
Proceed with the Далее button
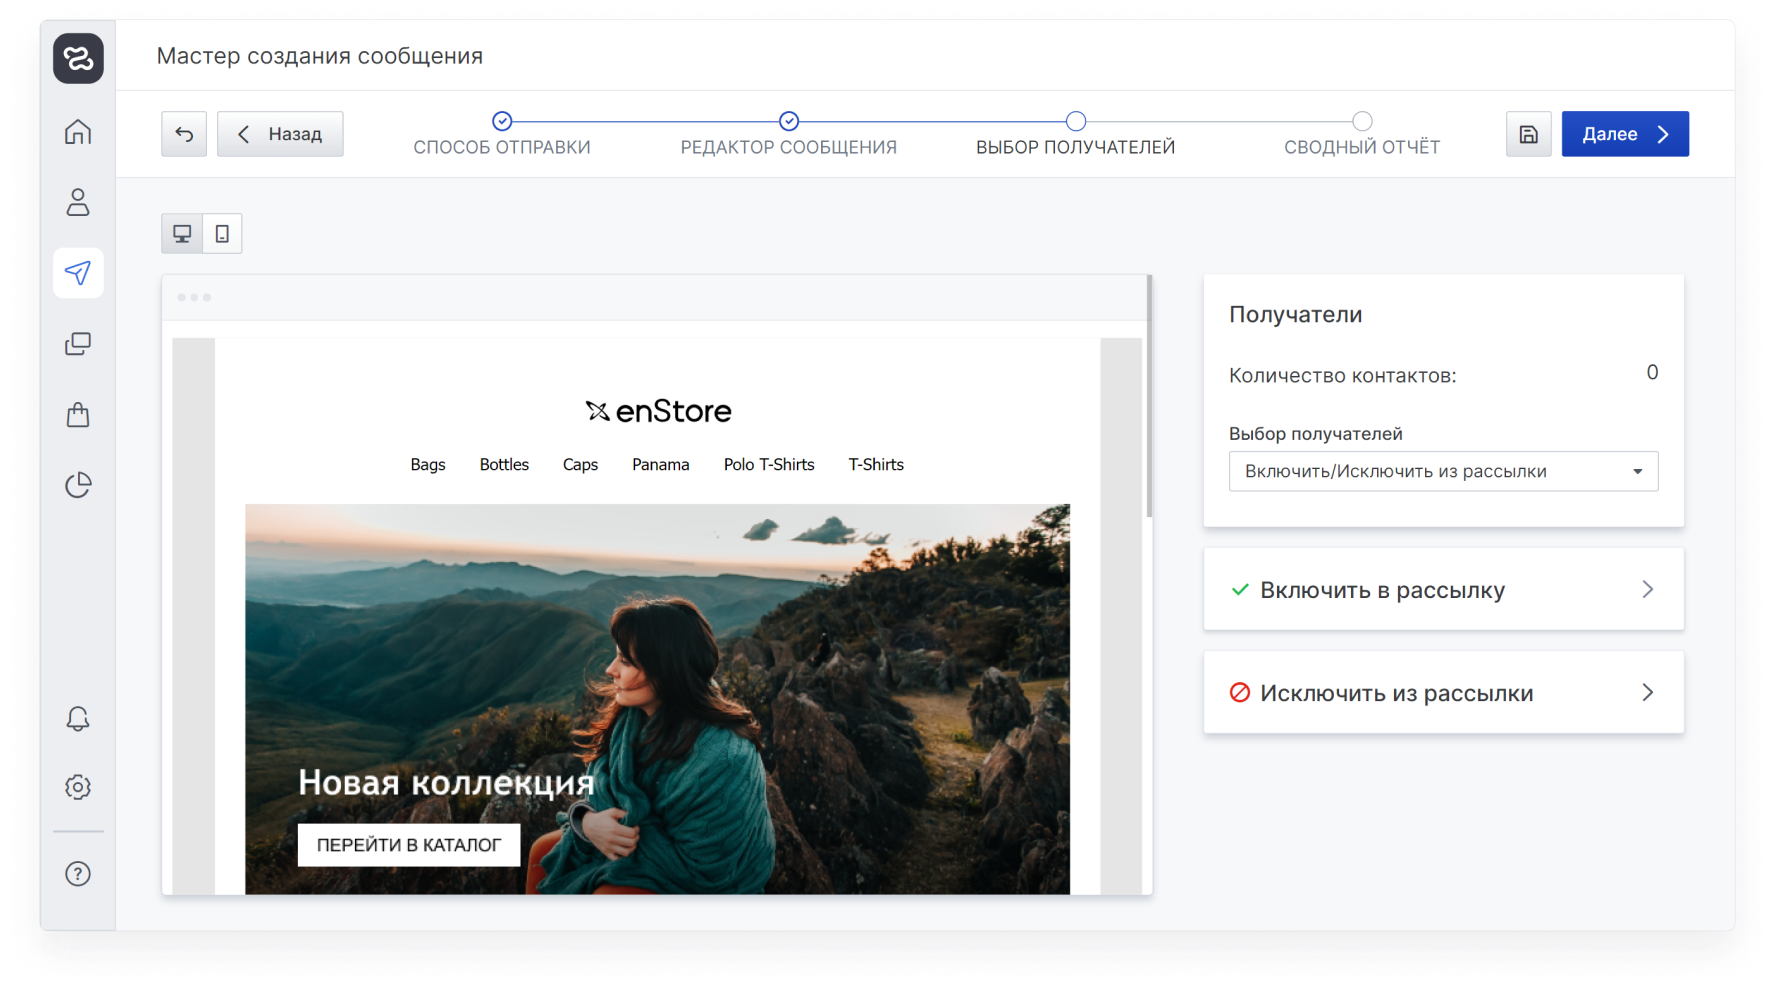1625,134
